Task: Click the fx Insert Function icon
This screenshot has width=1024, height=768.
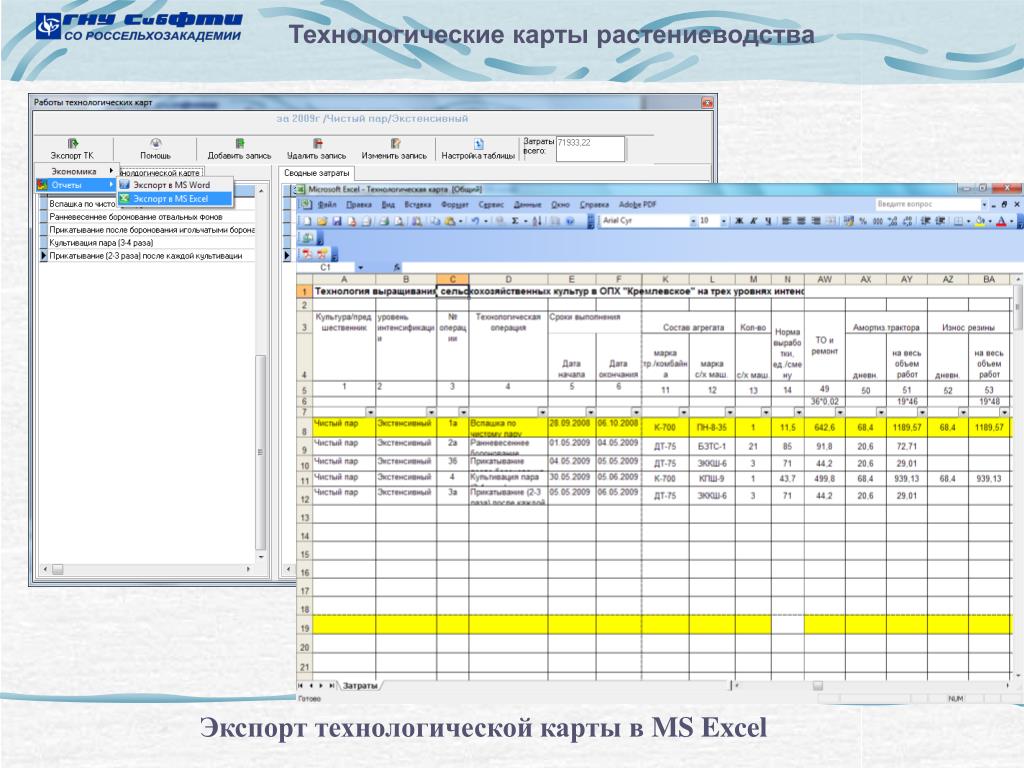Action: coord(396,267)
